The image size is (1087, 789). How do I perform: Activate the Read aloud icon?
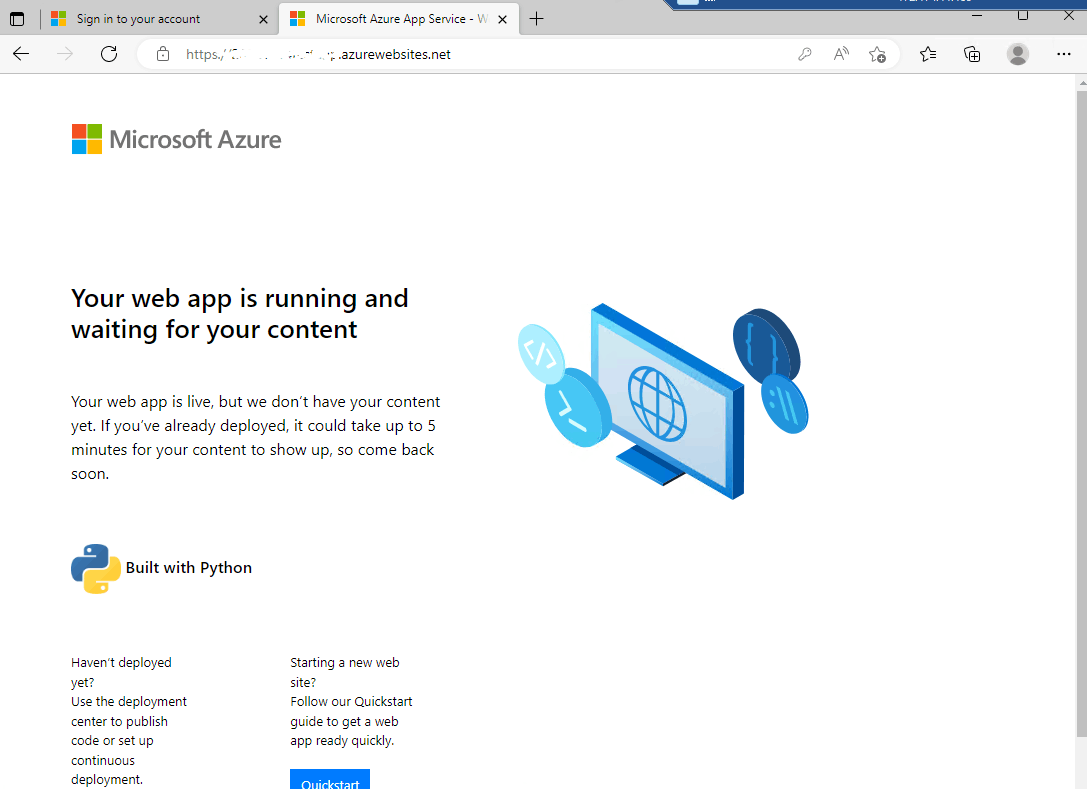click(x=841, y=54)
